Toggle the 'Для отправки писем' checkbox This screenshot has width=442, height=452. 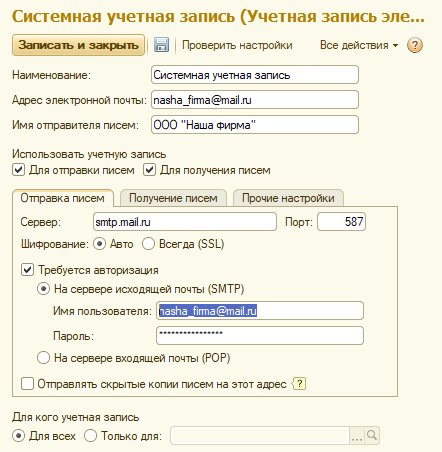coord(18,170)
